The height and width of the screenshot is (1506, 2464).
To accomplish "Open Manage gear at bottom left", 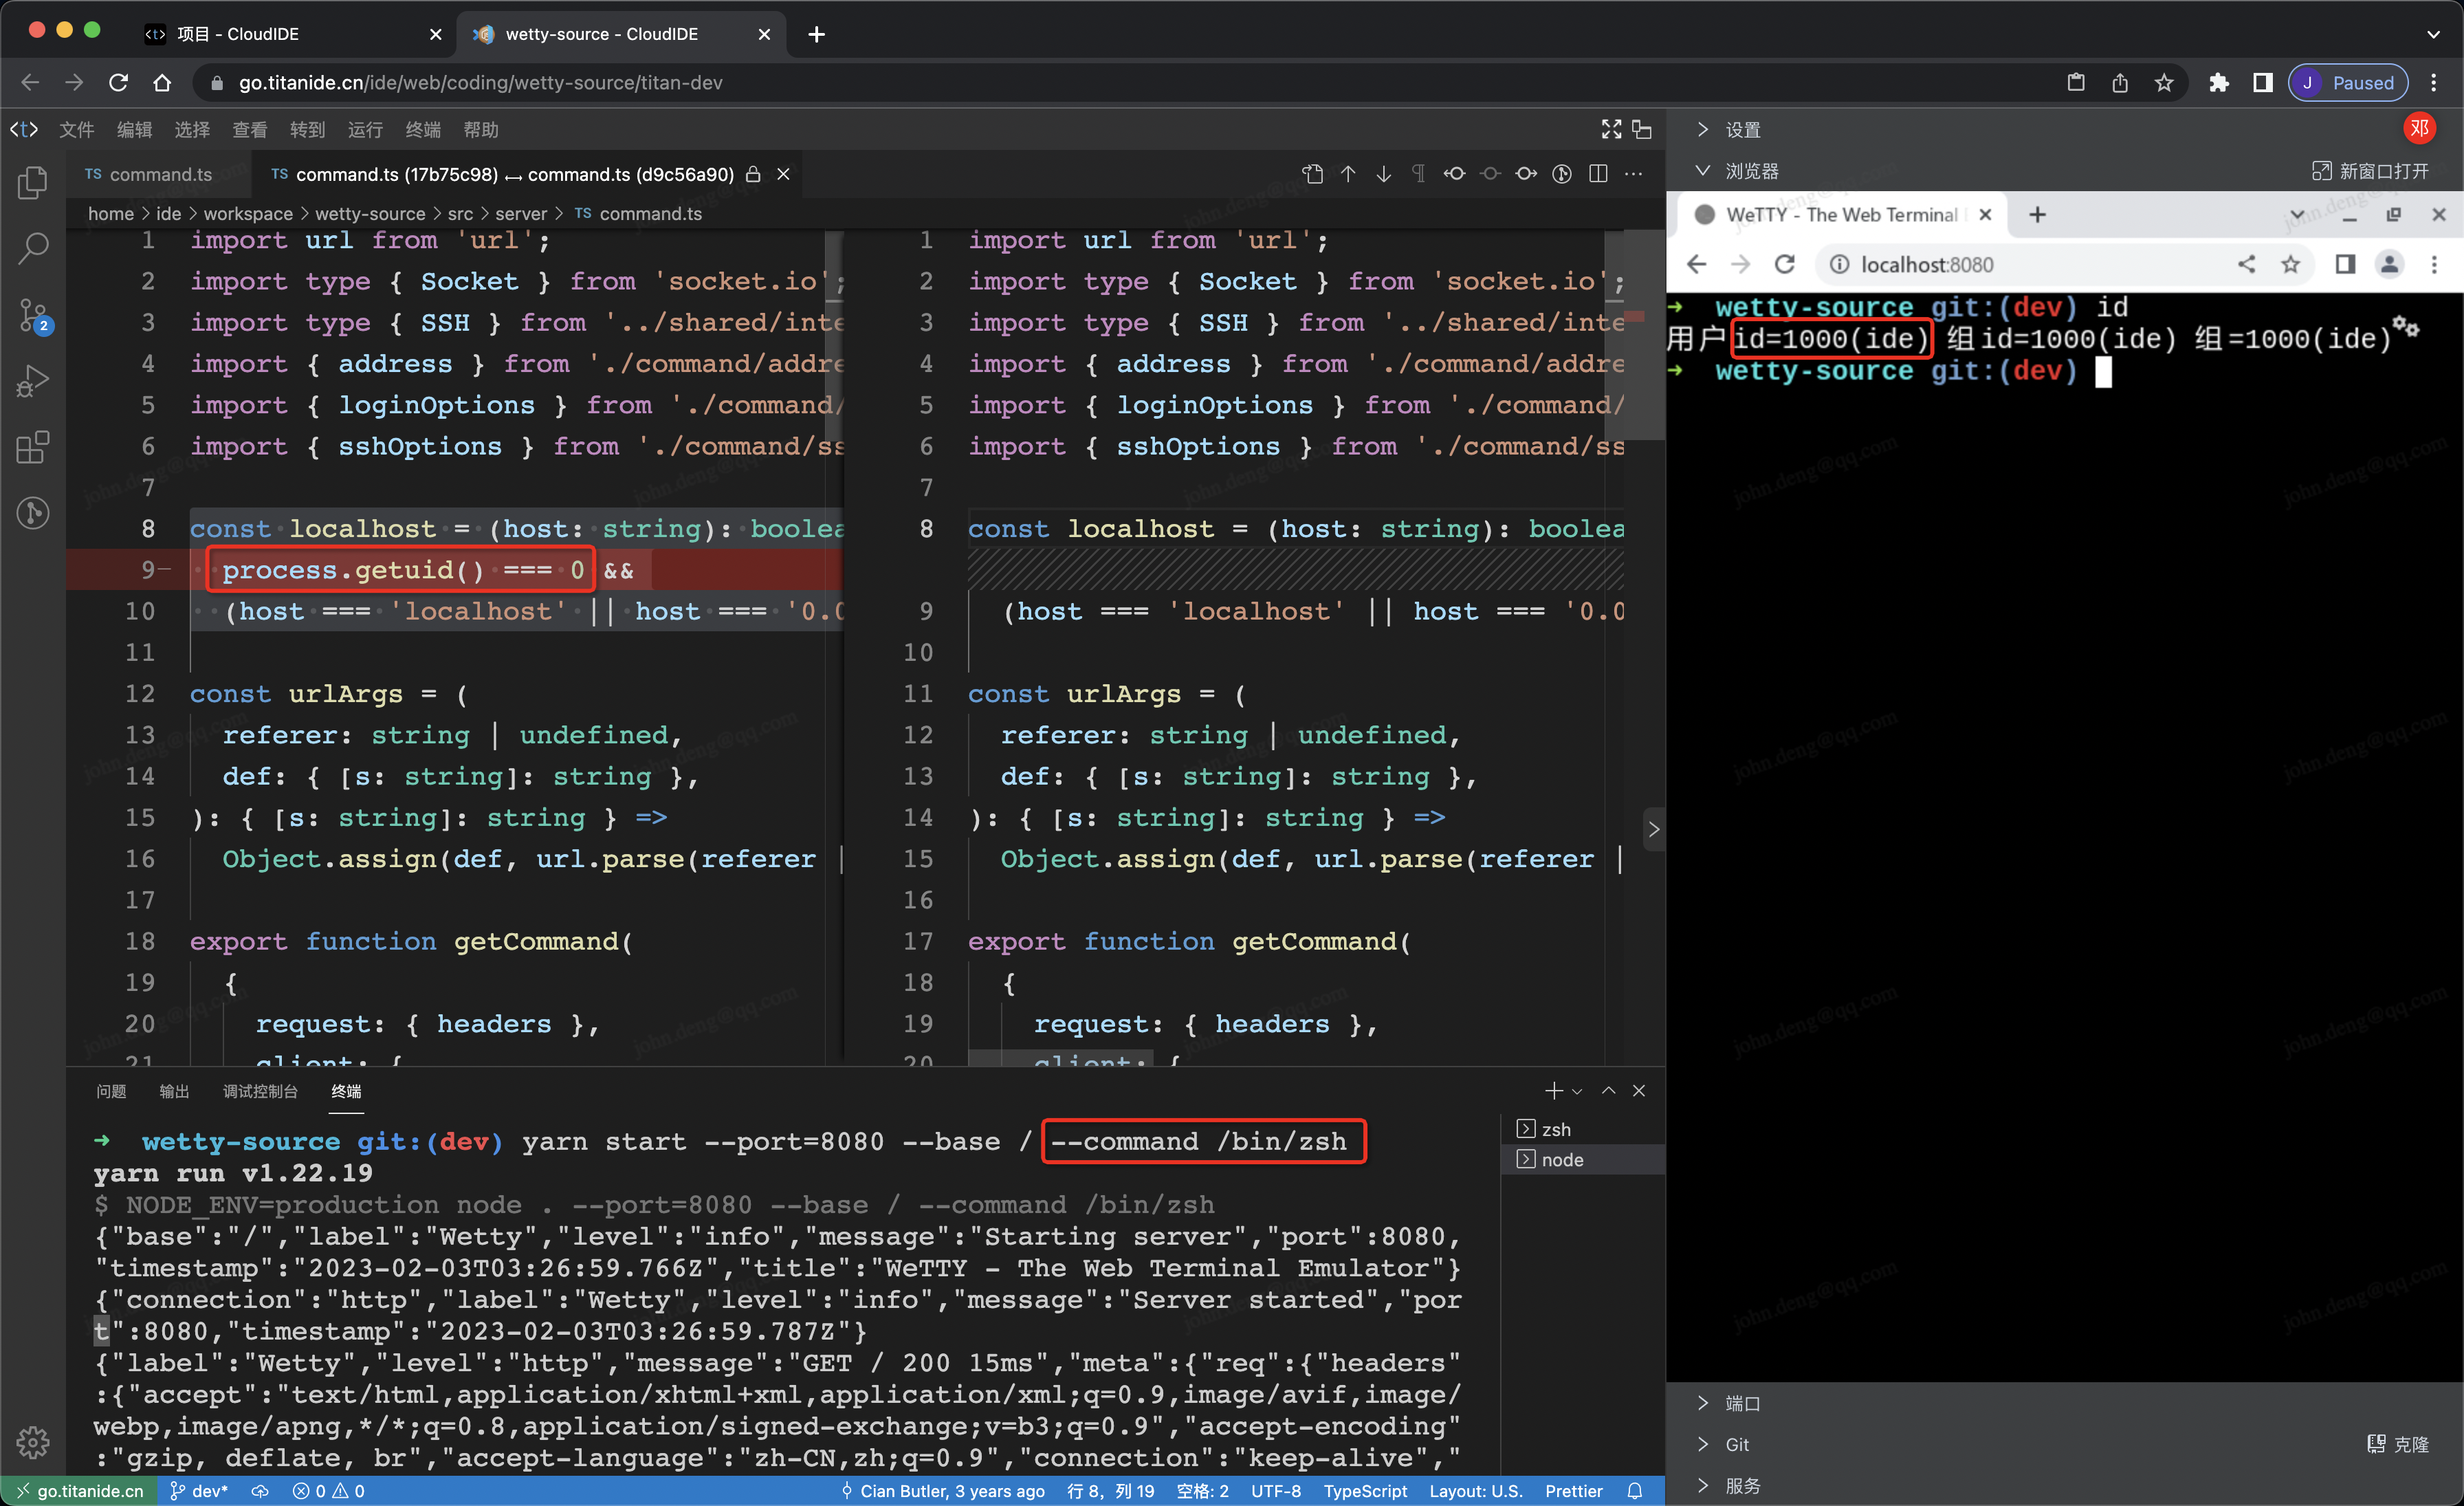I will point(33,1442).
